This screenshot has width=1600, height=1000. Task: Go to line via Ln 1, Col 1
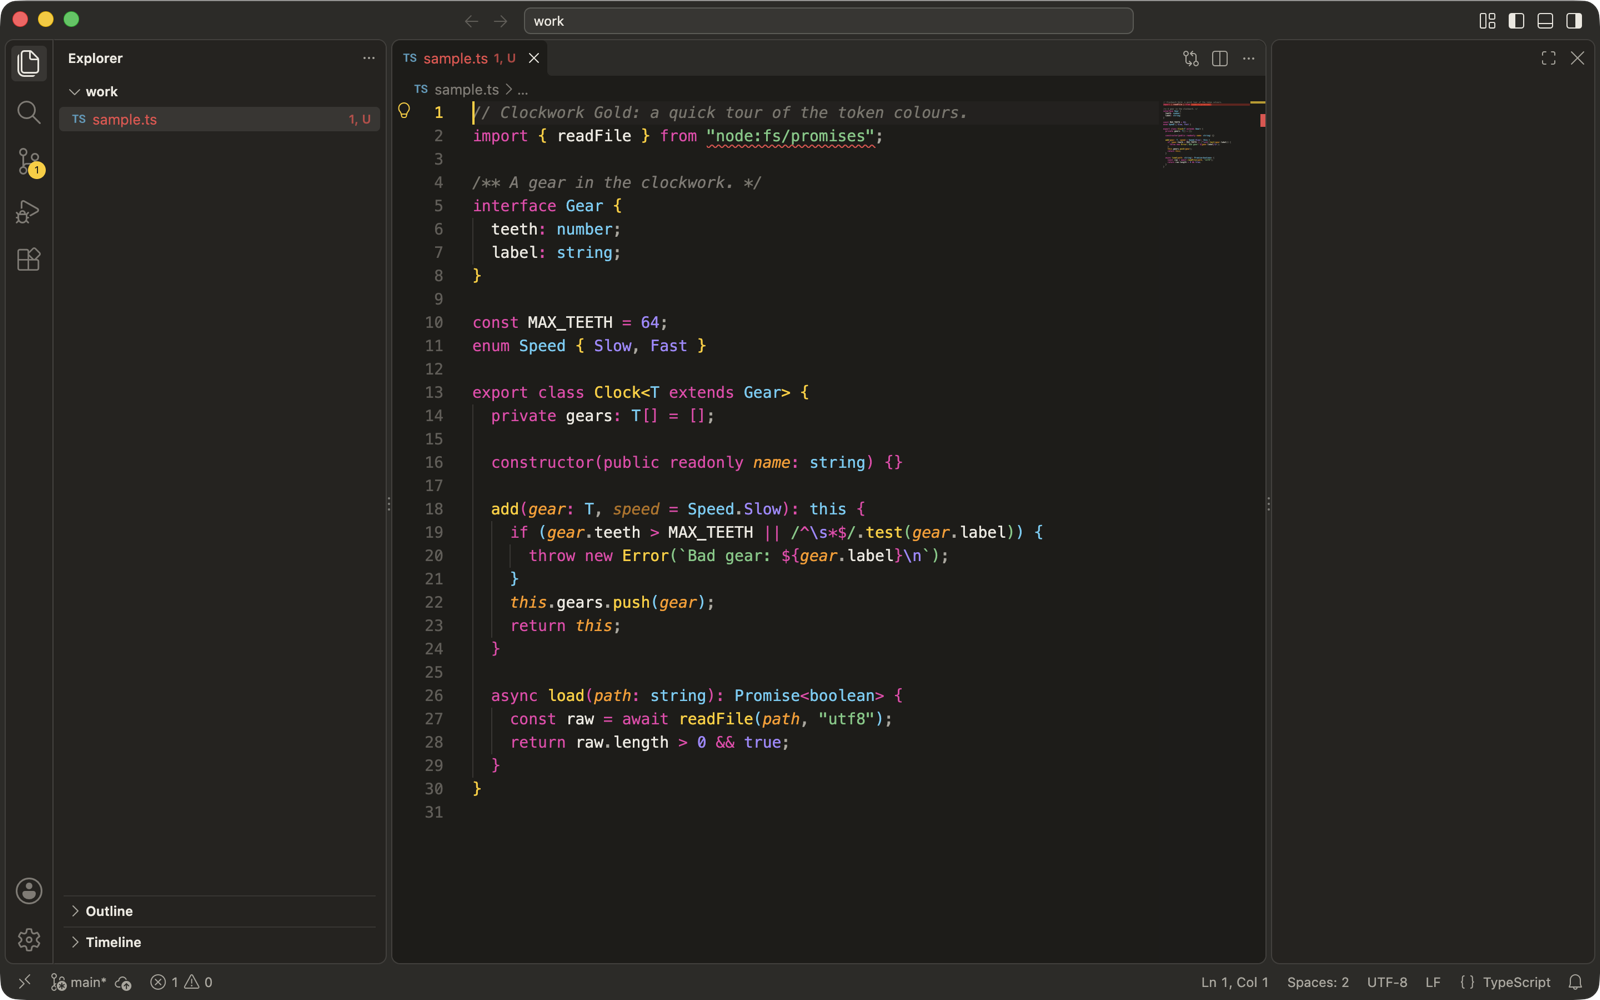1235,982
